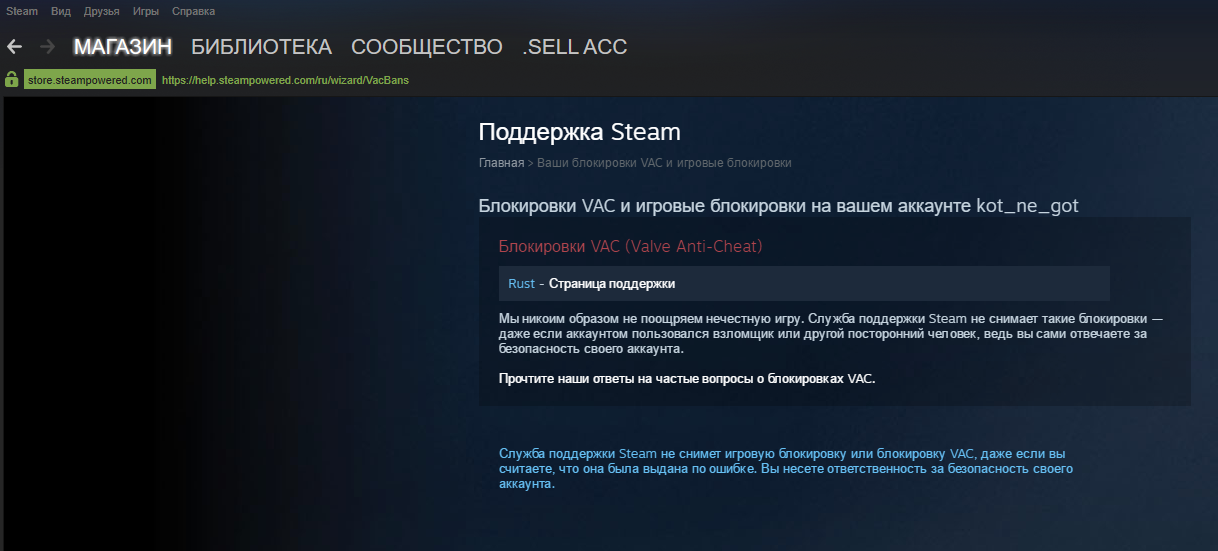Open the Вид menu

61,11
